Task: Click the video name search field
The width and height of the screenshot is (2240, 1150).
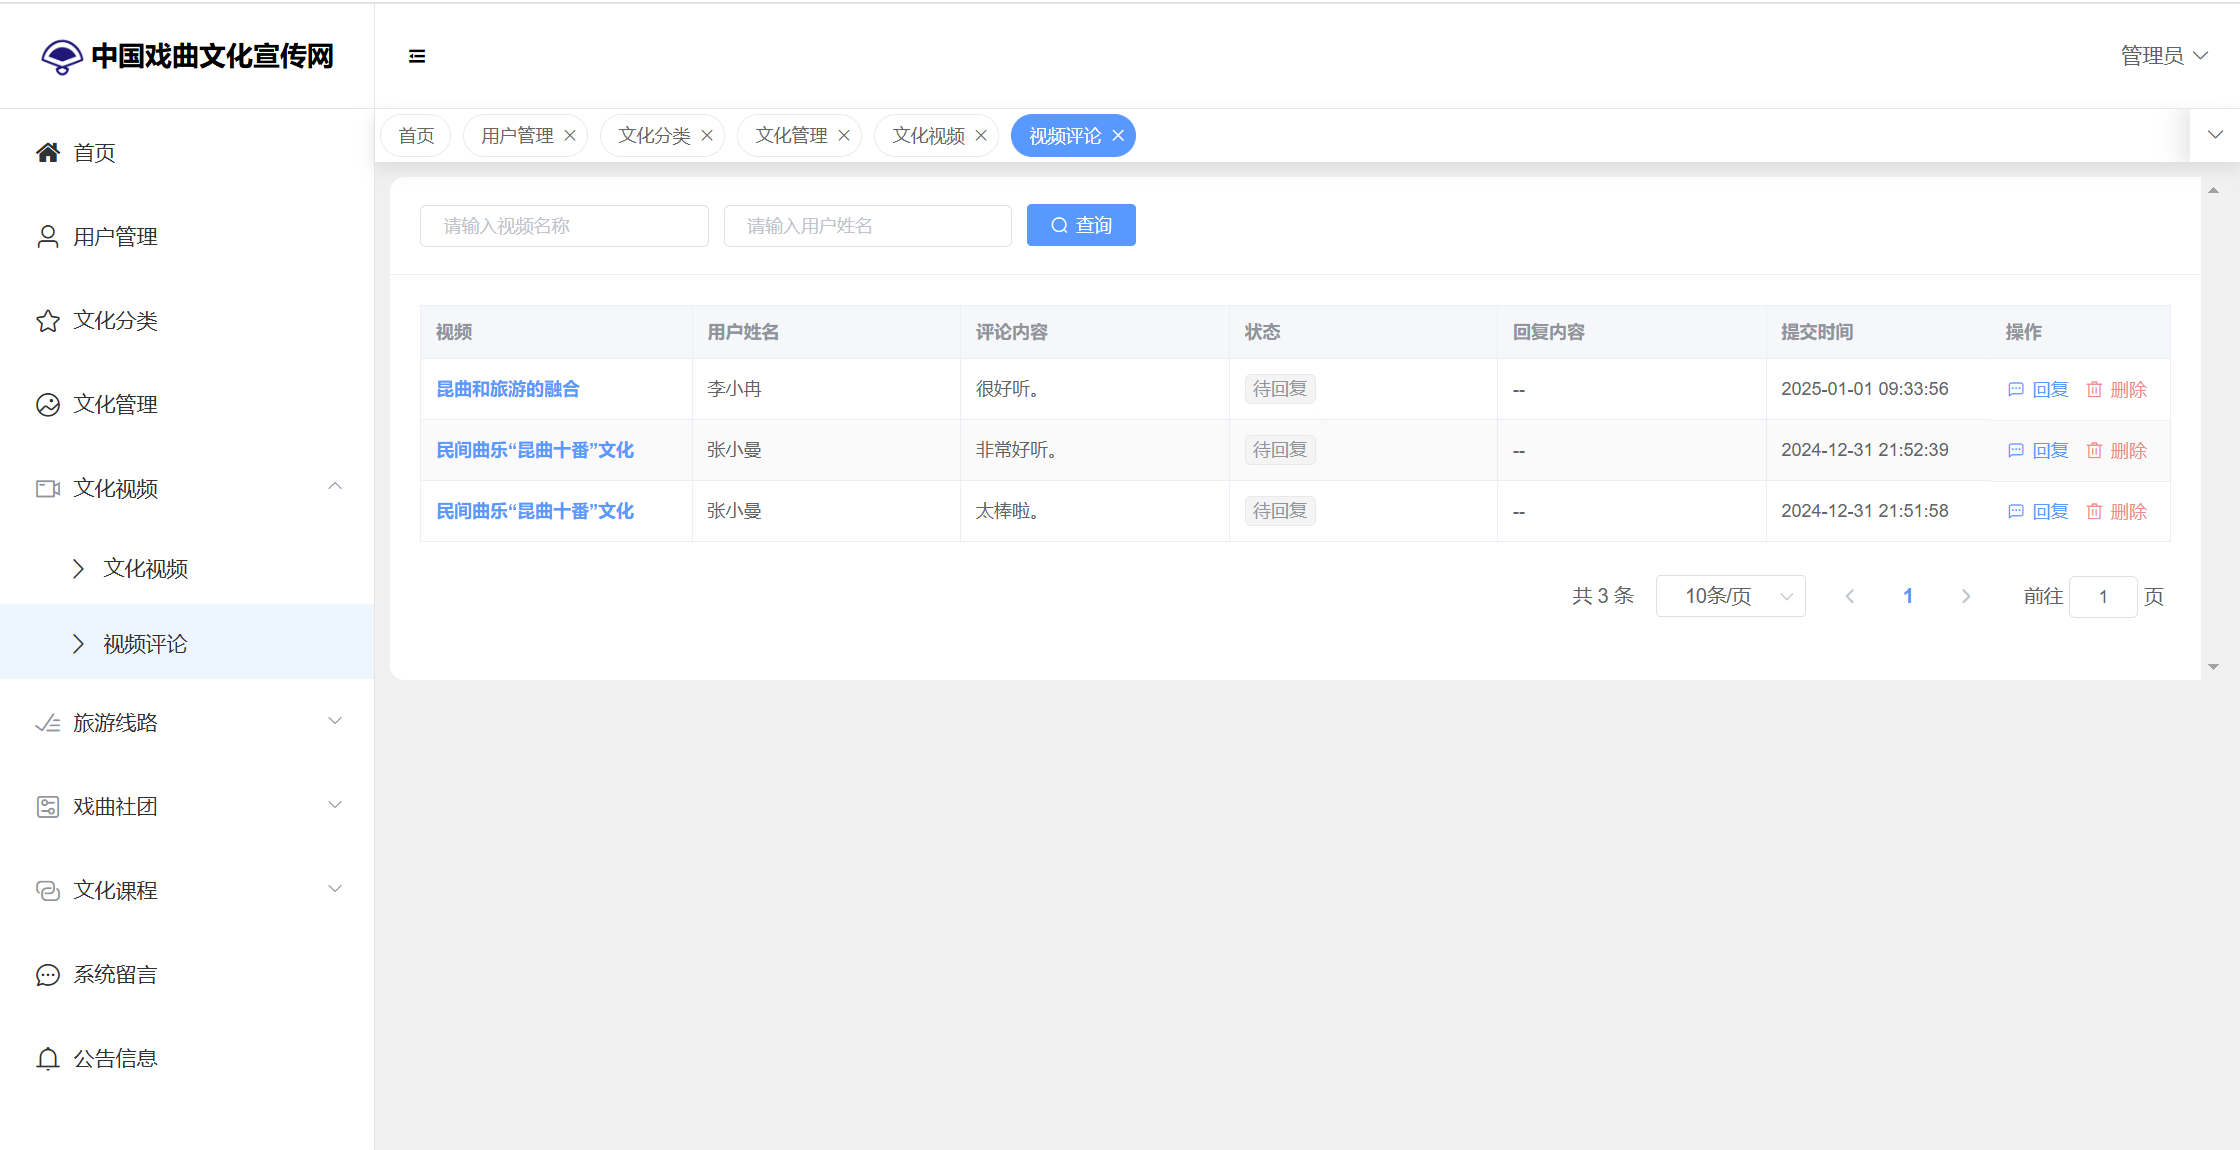Action: click(x=564, y=226)
